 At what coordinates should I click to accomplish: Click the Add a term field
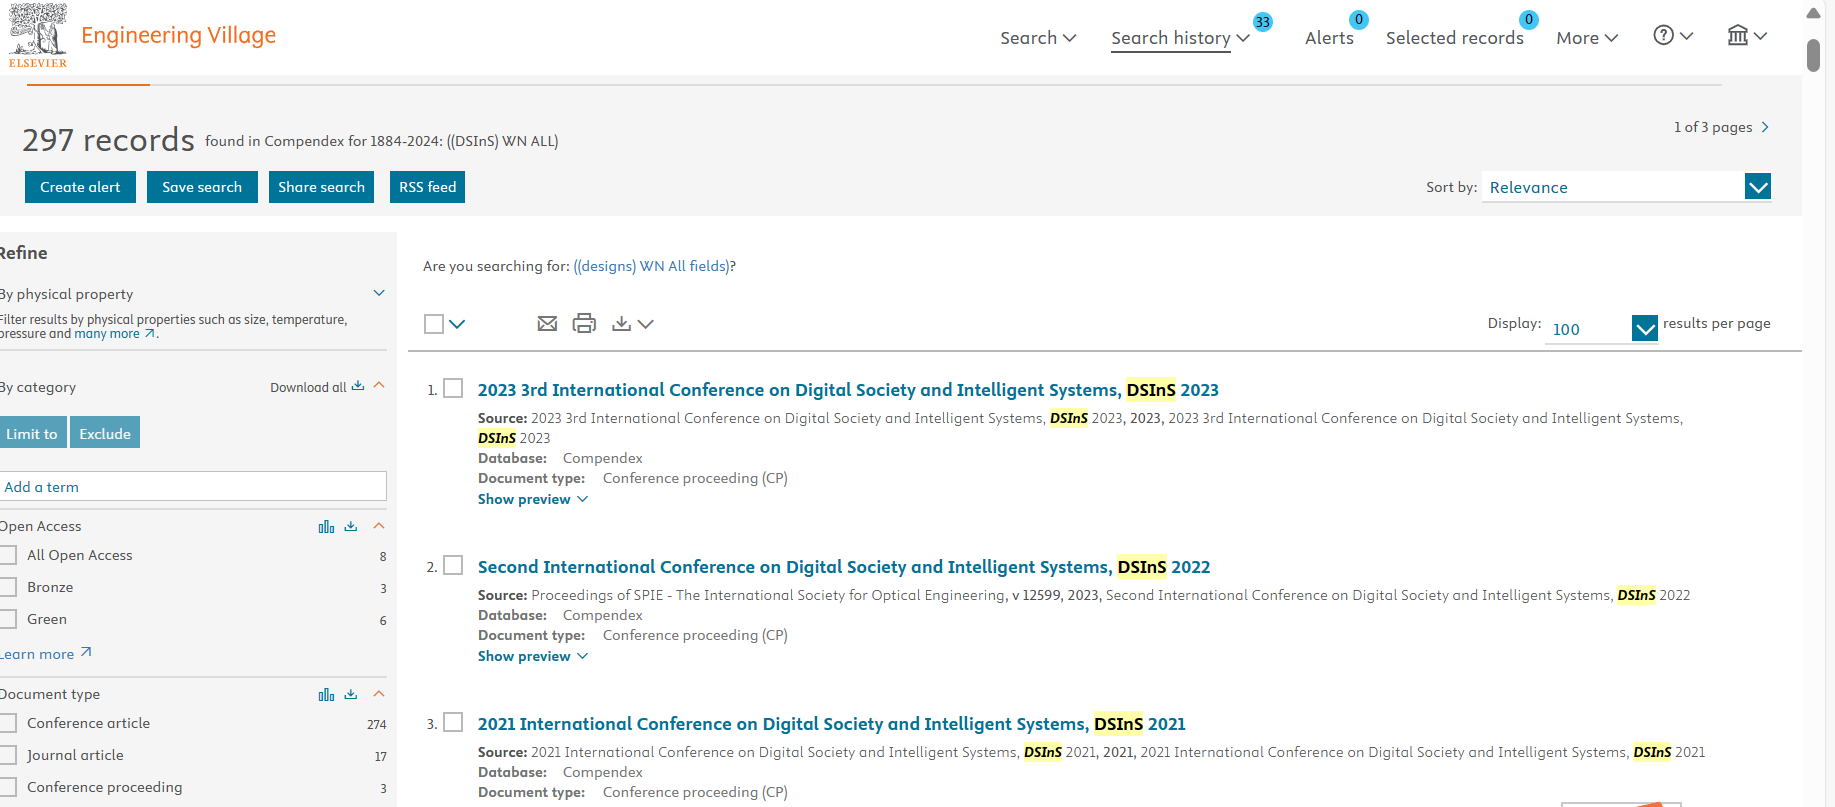193,487
